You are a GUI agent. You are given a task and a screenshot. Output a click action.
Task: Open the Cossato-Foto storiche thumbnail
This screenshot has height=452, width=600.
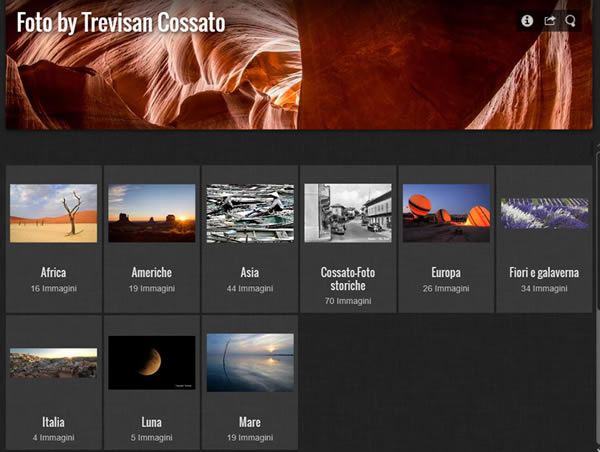pos(348,213)
